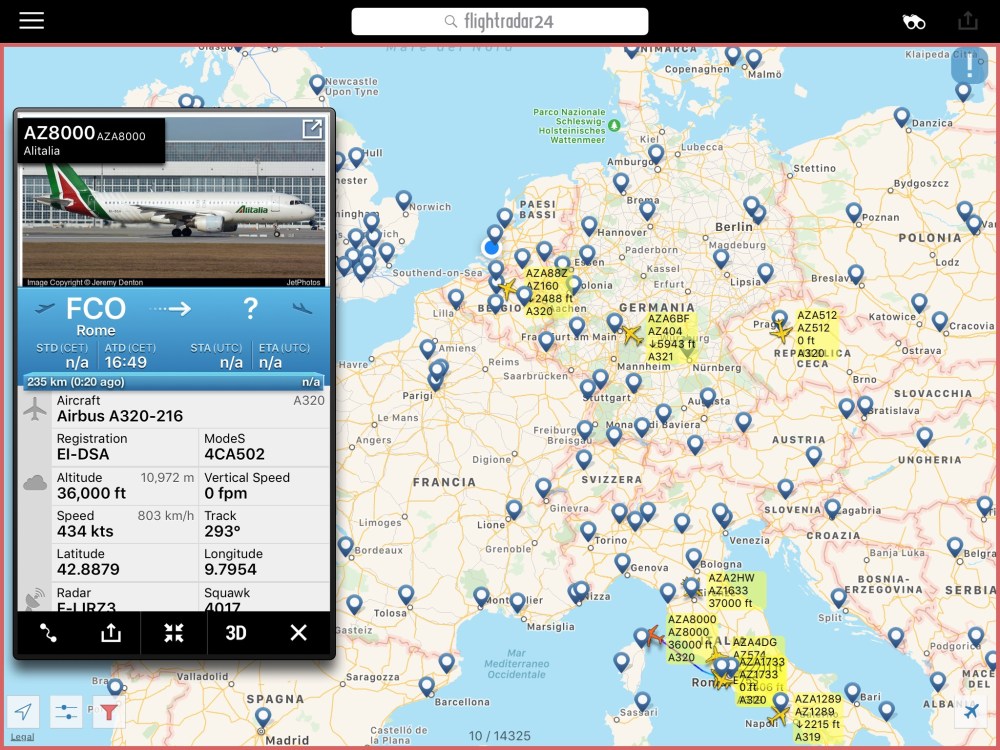The width and height of the screenshot is (1000, 750).
Task: Select the orange AZ8000 plane on map
Action: click(x=653, y=635)
